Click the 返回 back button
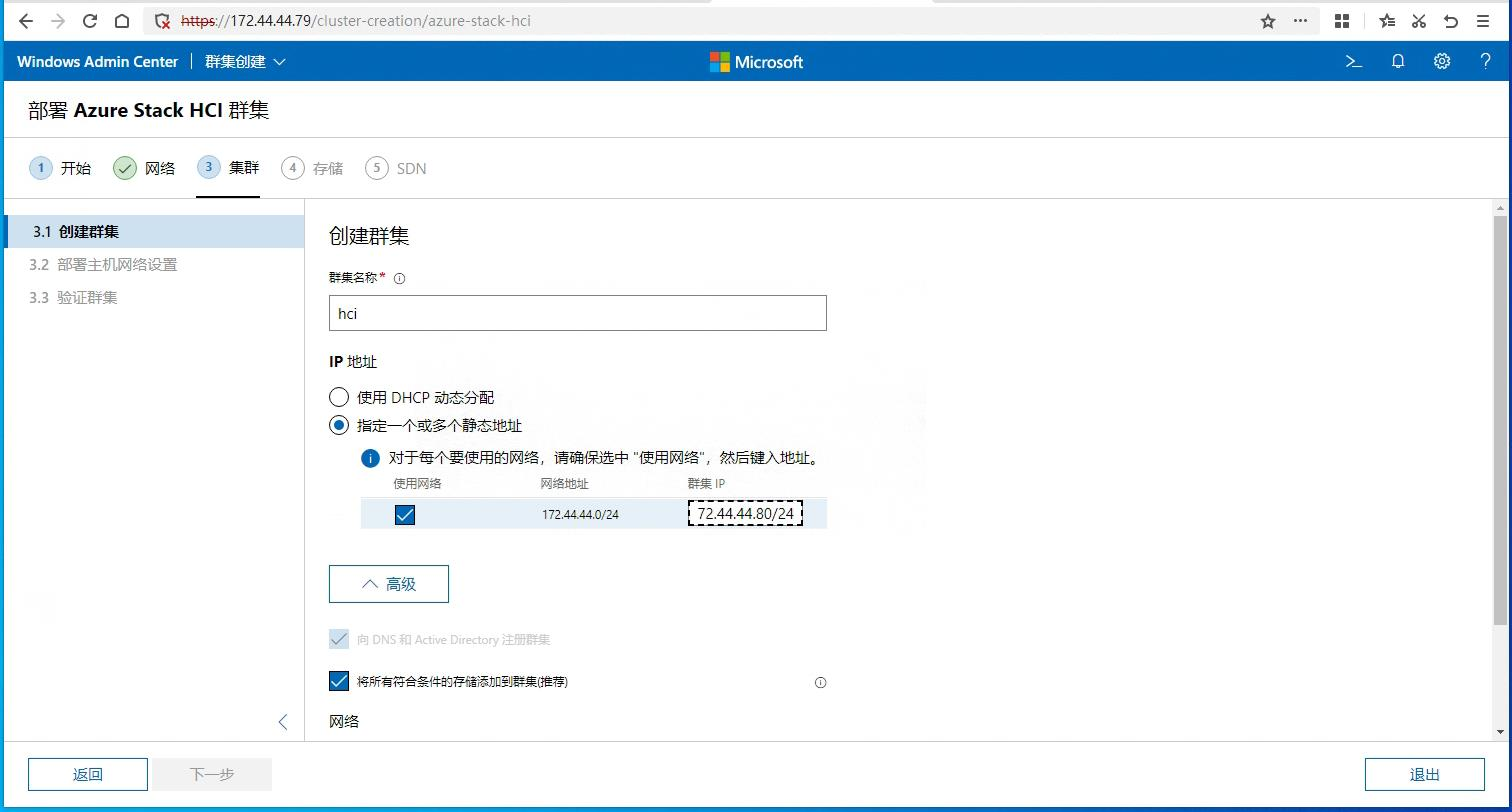 (x=88, y=774)
